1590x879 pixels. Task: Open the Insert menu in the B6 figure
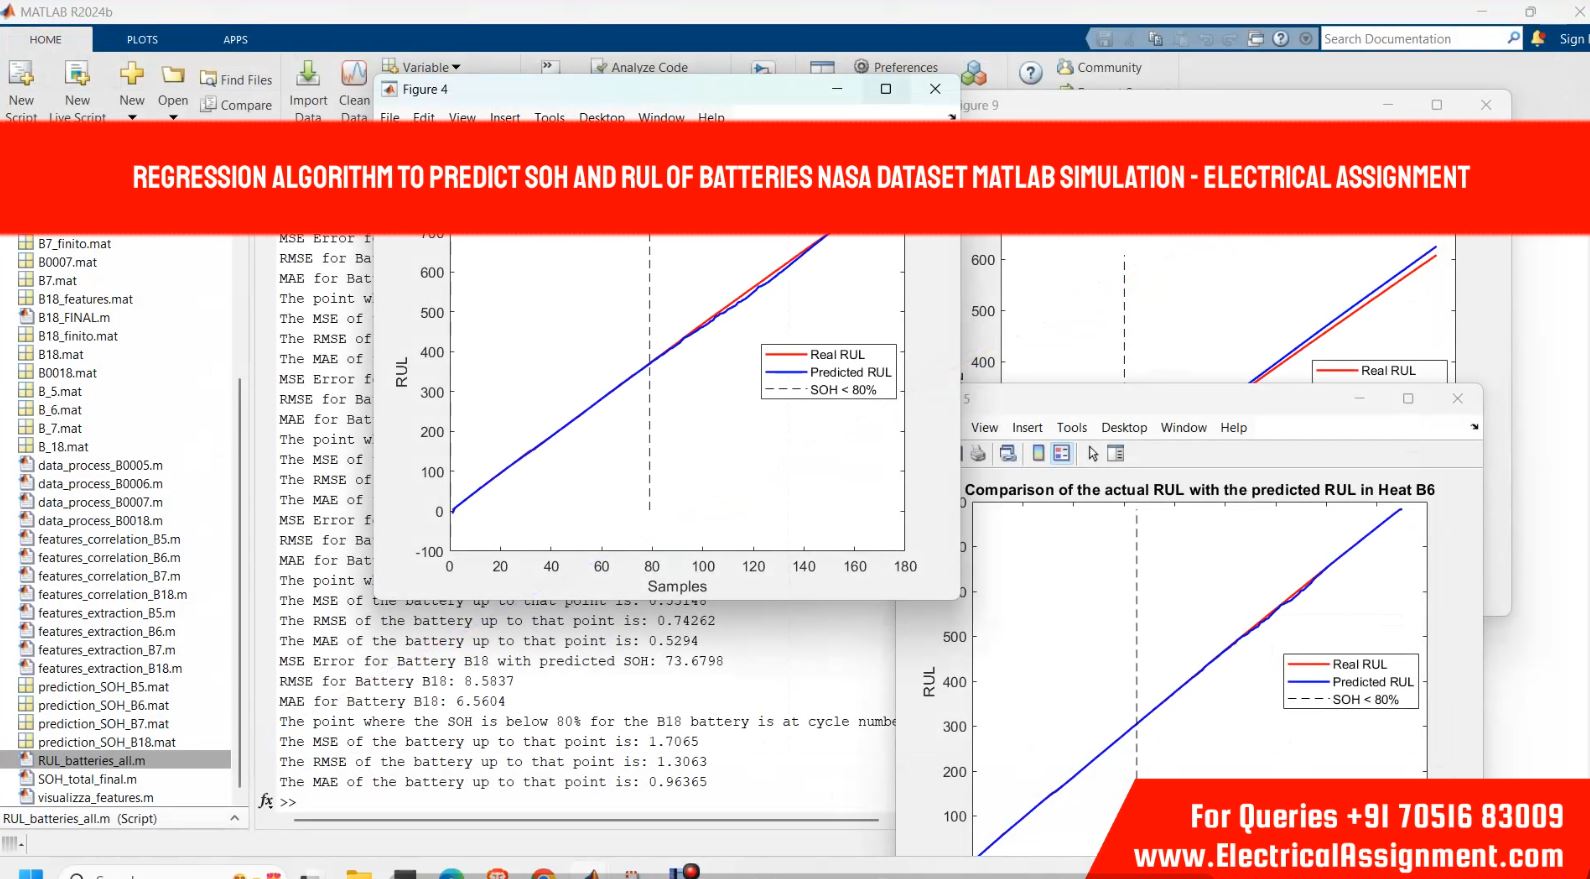click(1027, 427)
